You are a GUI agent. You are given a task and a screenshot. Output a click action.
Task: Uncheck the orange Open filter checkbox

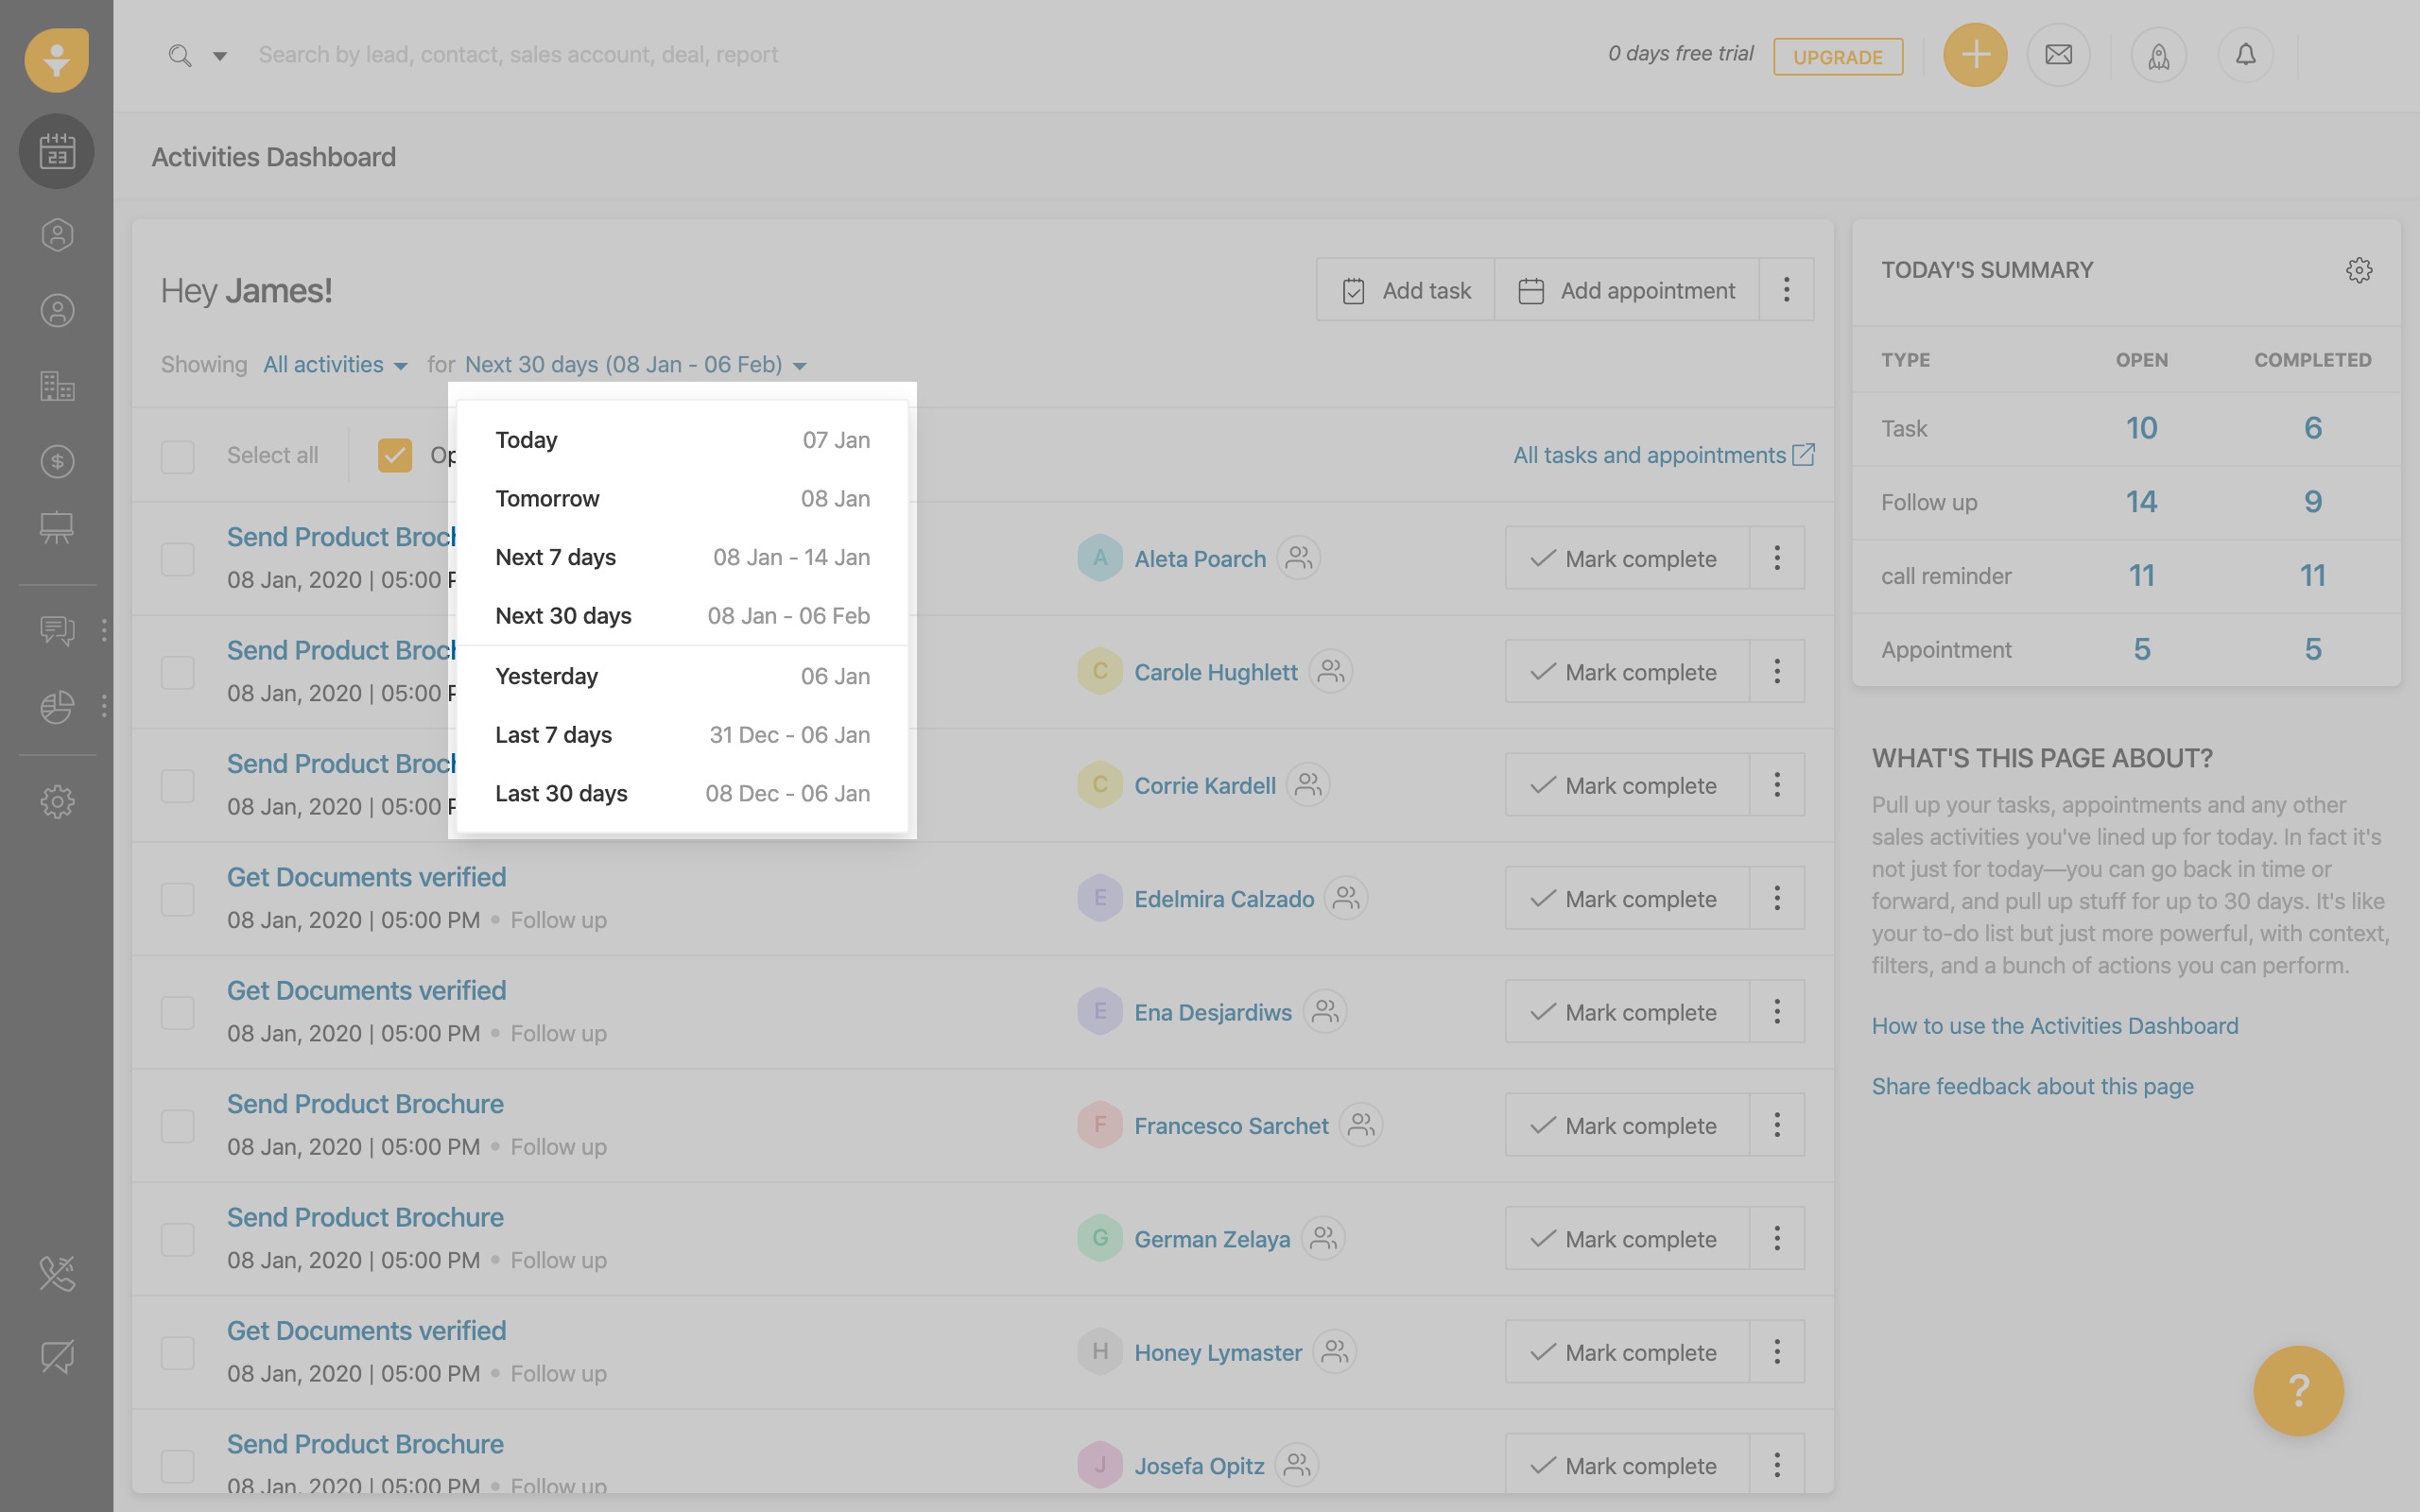[395, 456]
